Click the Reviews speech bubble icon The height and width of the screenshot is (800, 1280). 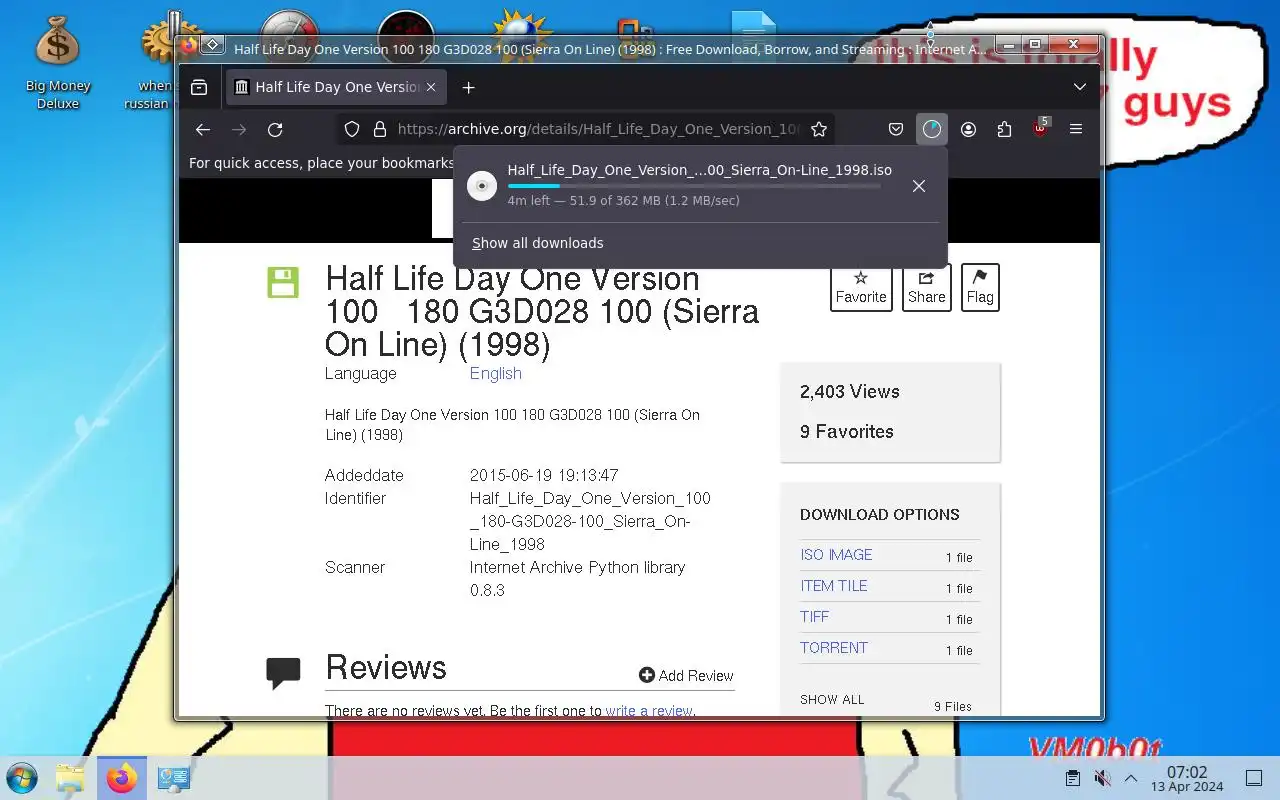[283, 673]
